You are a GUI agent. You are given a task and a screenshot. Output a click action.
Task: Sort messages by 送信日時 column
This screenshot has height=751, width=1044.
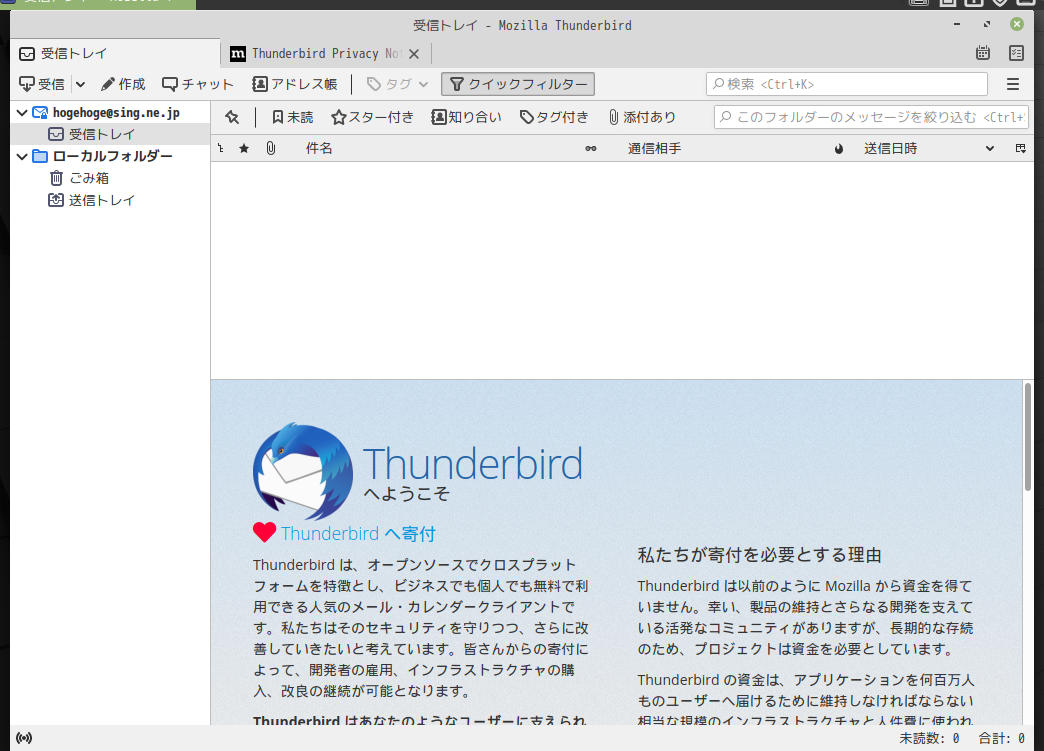(890, 148)
